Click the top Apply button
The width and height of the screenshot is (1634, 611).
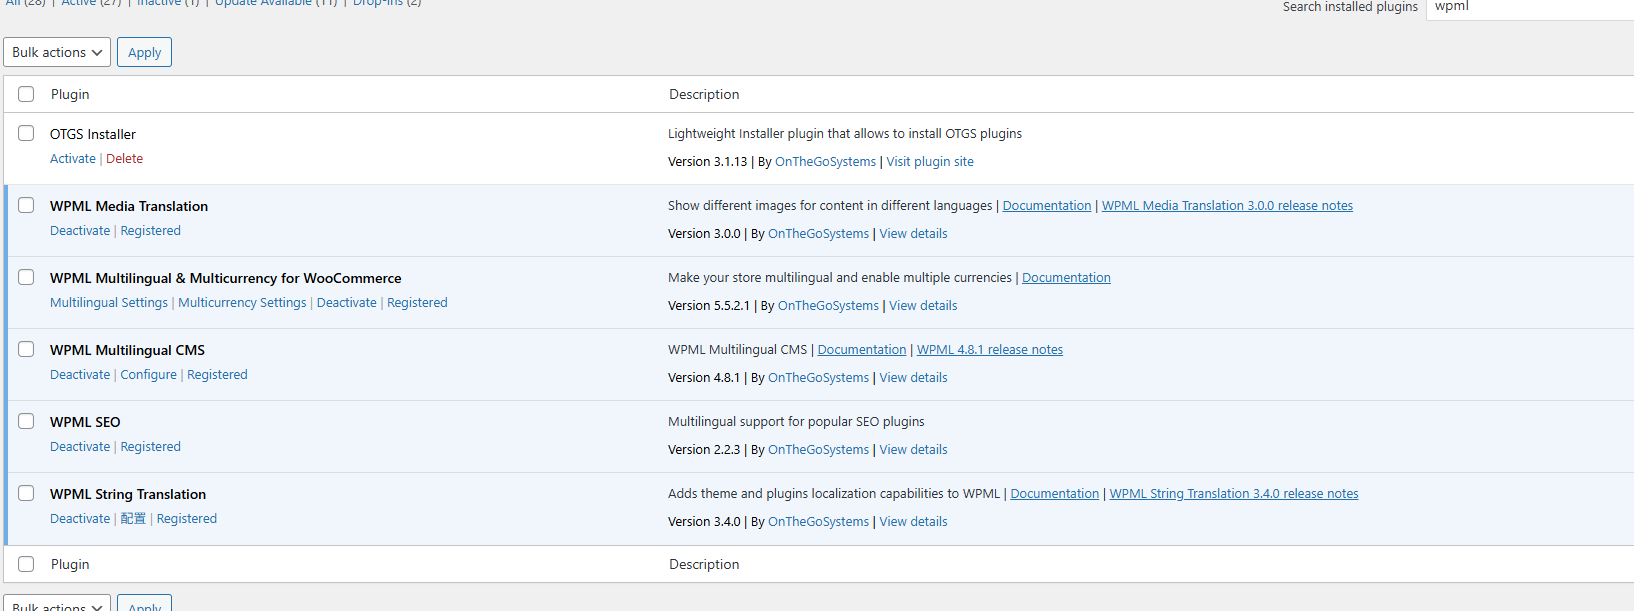[x=144, y=52]
